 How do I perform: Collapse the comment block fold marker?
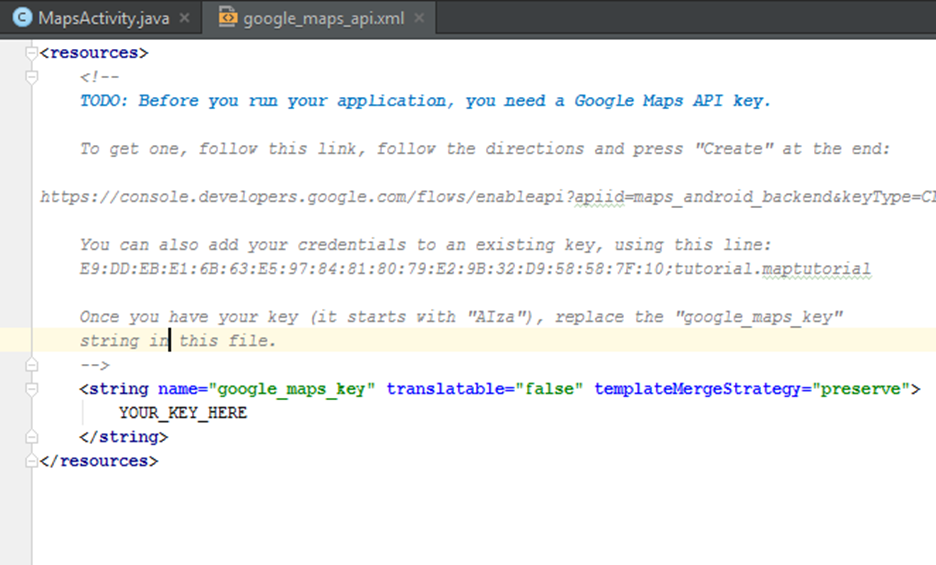pyautogui.click(x=31, y=77)
